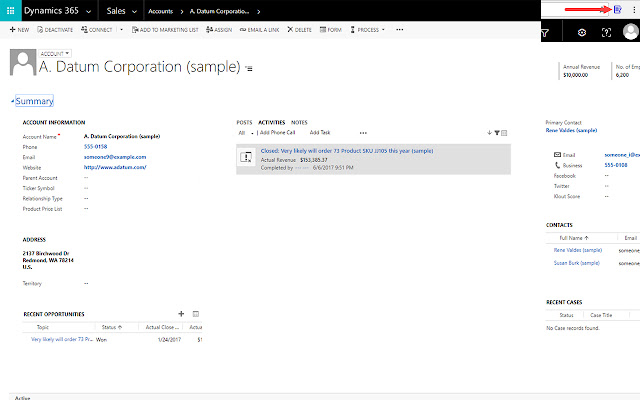Open the Dynamics 365 app launcher waffle
This screenshot has height=400, width=640.
tap(11, 11)
